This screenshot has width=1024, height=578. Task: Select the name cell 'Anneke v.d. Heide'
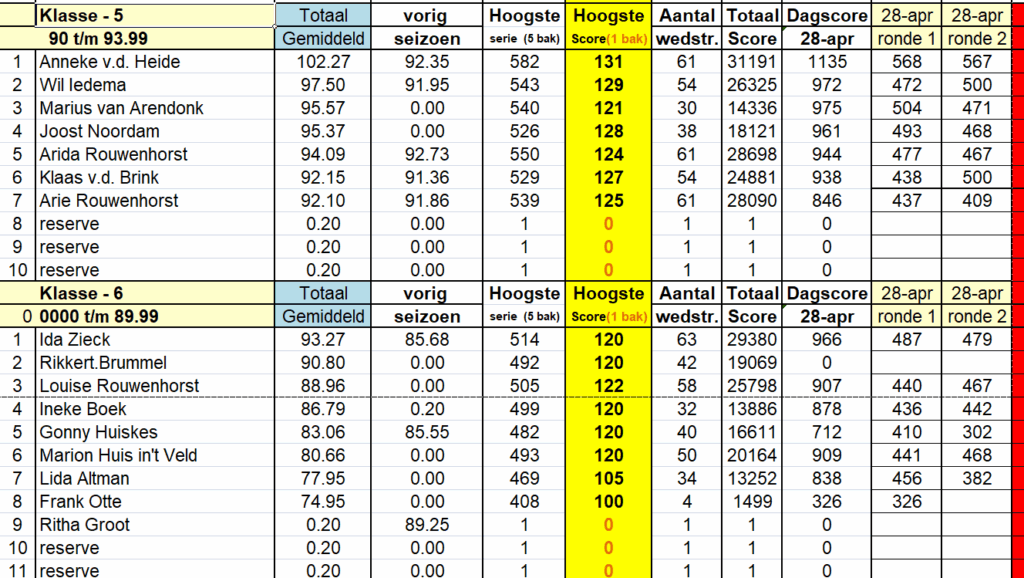(x=155, y=62)
